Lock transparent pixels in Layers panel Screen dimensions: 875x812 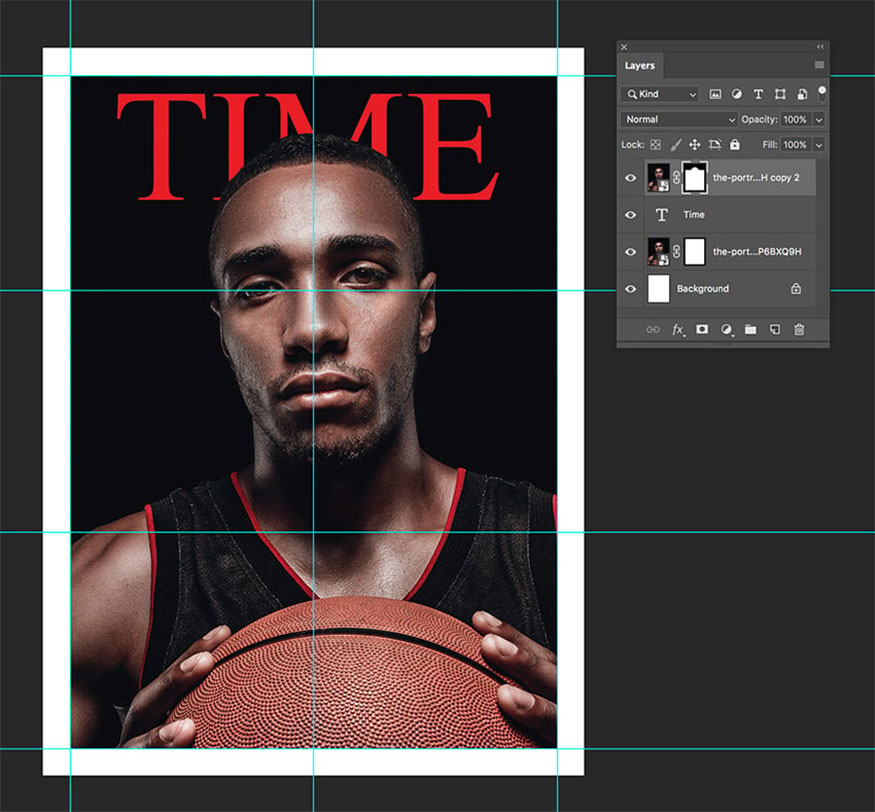click(x=656, y=145)
